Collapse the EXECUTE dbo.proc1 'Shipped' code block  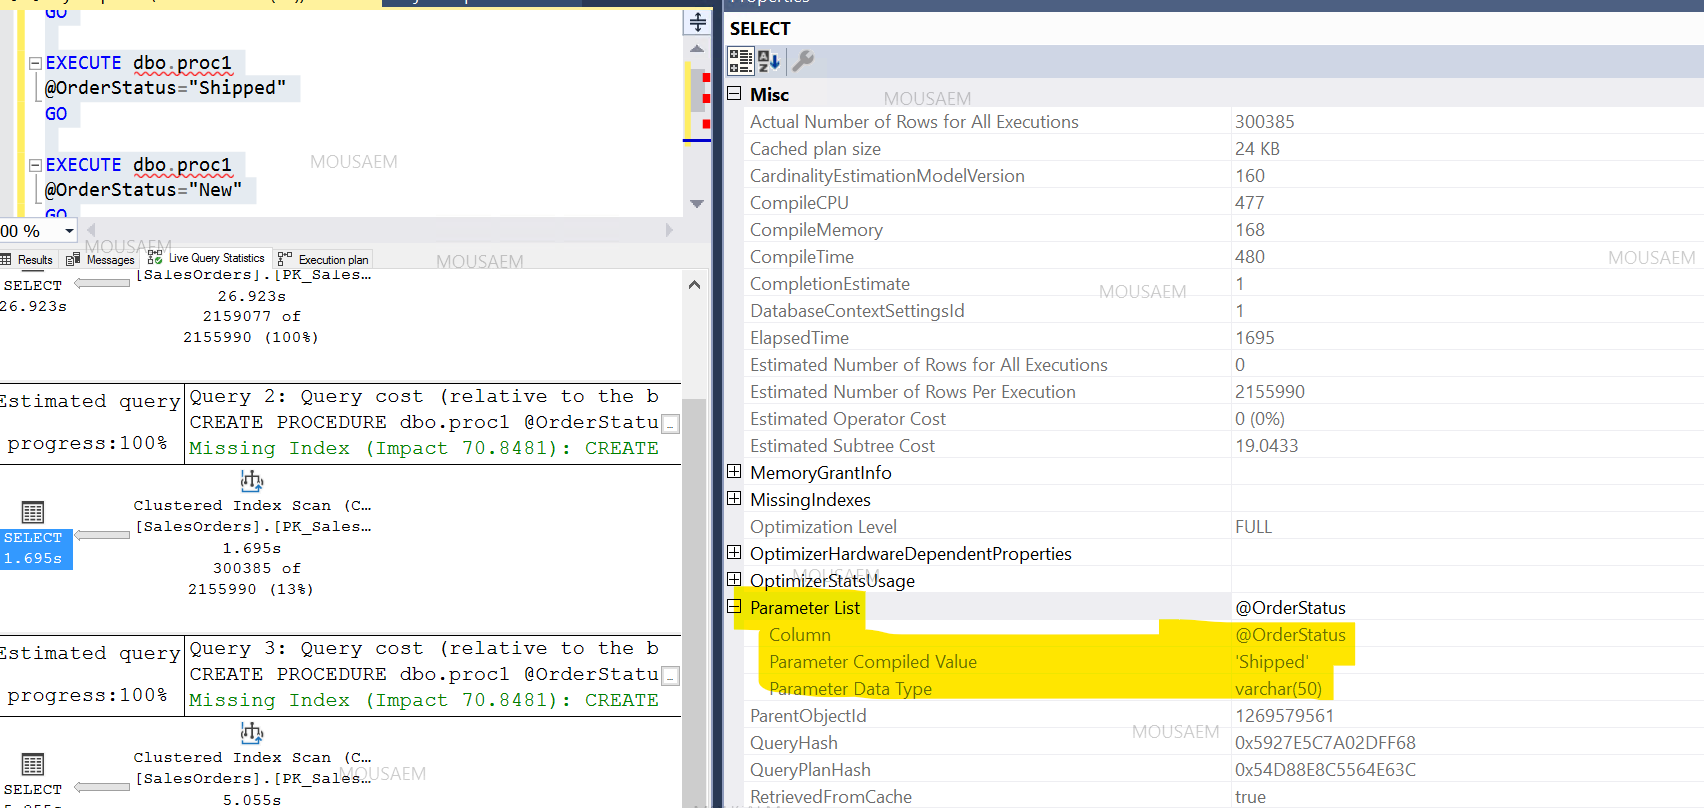point(35,63)
